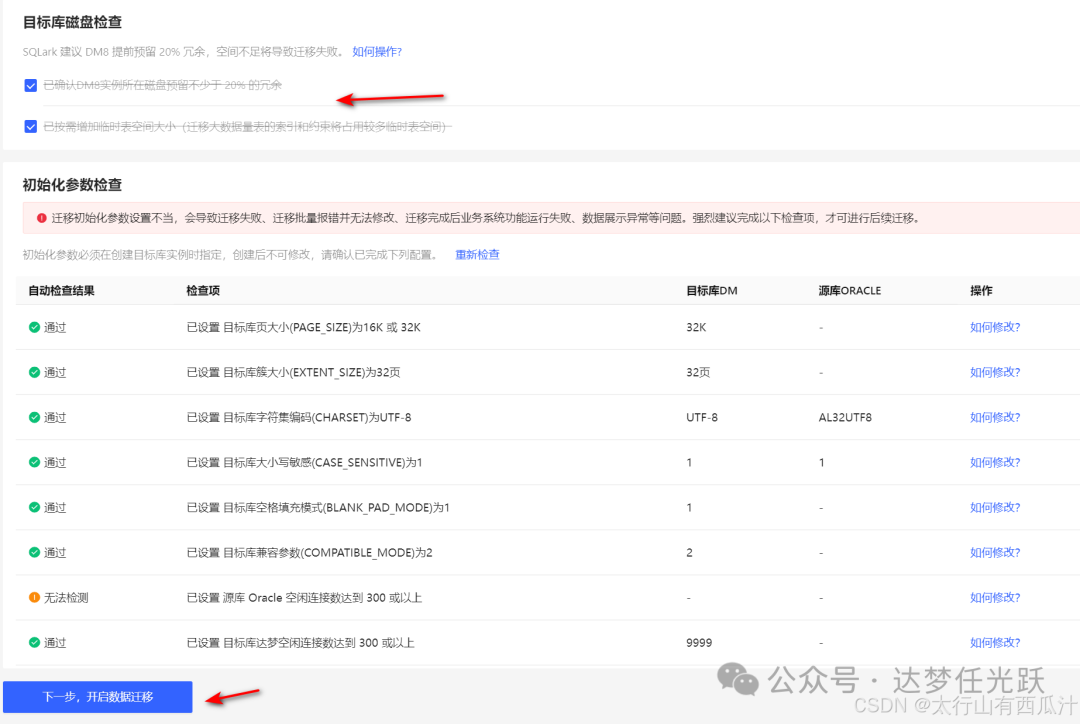Click the value 2 in the COMPATIBLE_MODE row
Viewport: 1080px width, 724px height.
pos(689,552)
